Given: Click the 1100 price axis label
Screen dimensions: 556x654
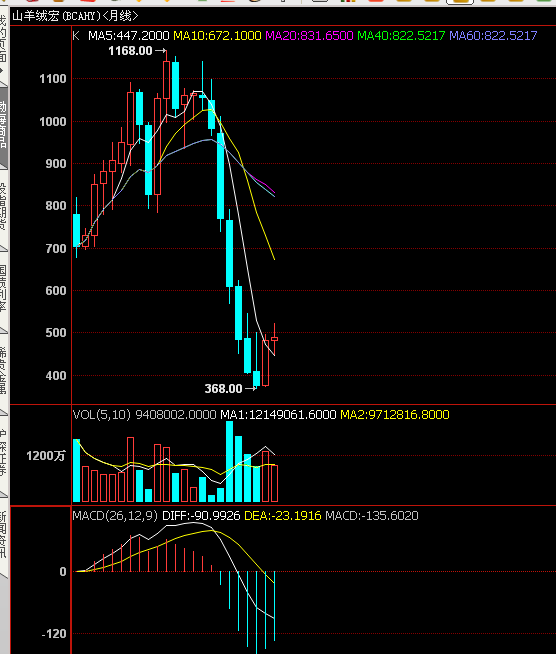Looking at the screenshot, I should (x=53, y=79).
